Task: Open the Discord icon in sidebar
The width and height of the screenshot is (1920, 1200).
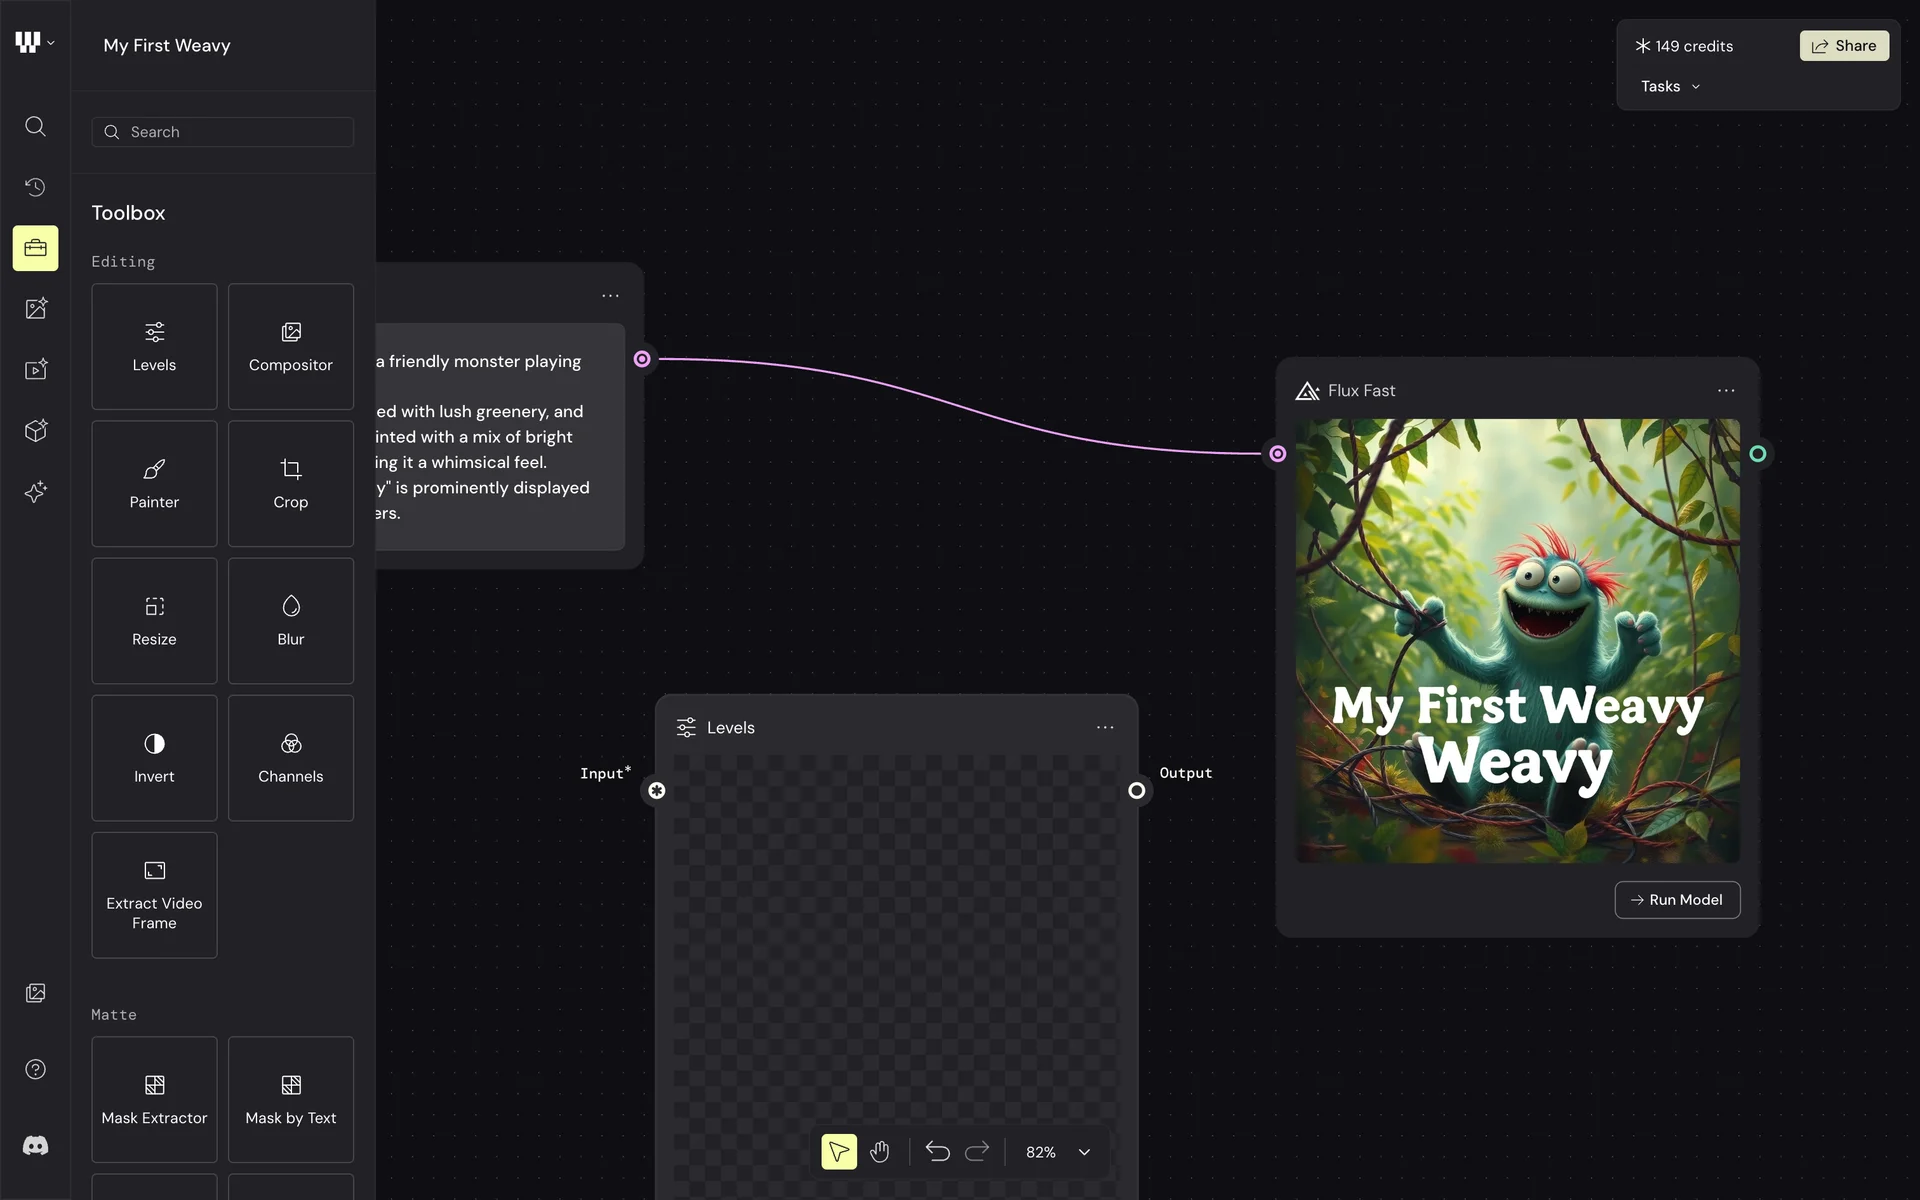Action: pyautogui.click(x=35, y=1146)
